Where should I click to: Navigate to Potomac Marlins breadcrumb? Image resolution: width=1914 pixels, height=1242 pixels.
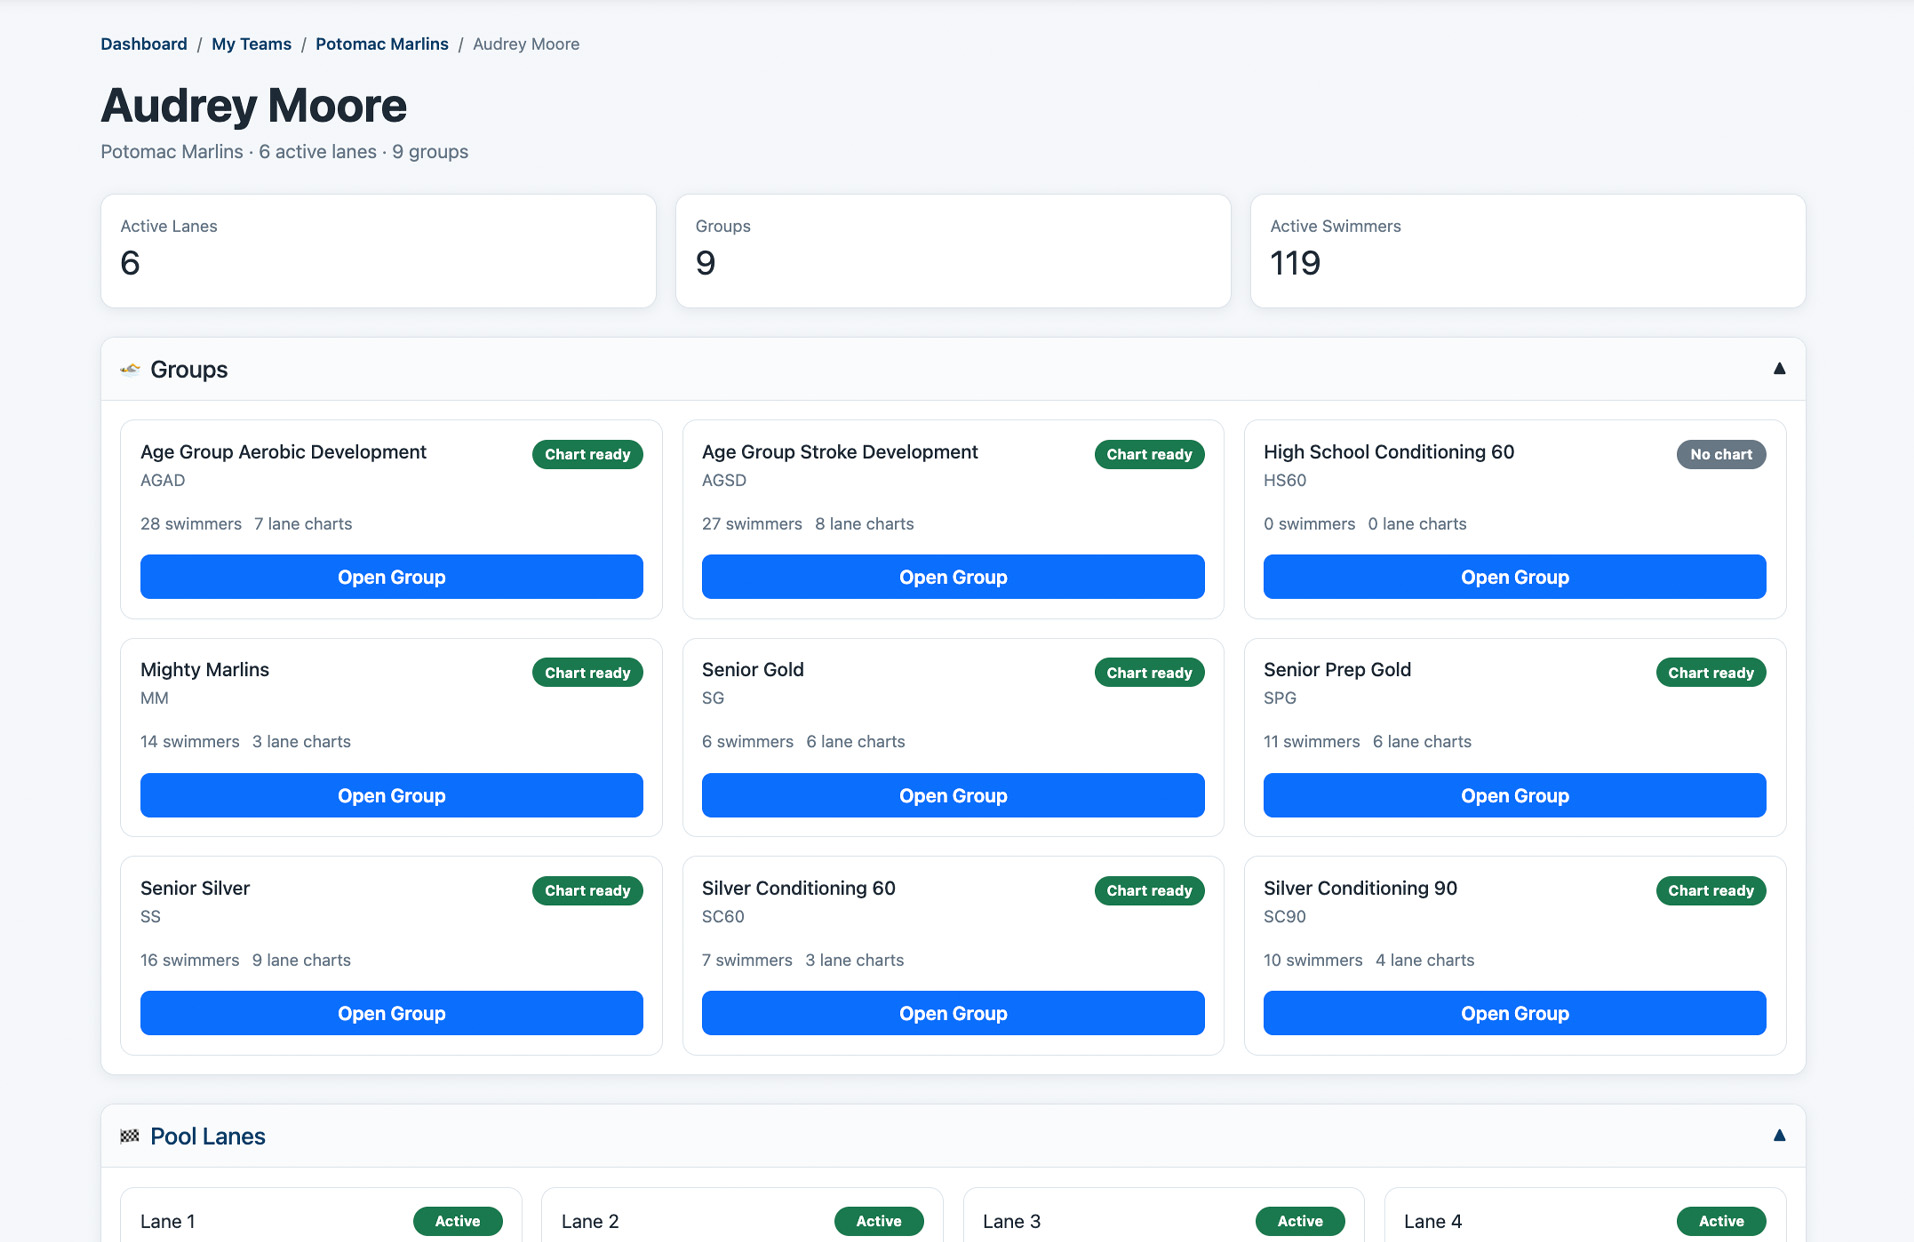[382, 44]
